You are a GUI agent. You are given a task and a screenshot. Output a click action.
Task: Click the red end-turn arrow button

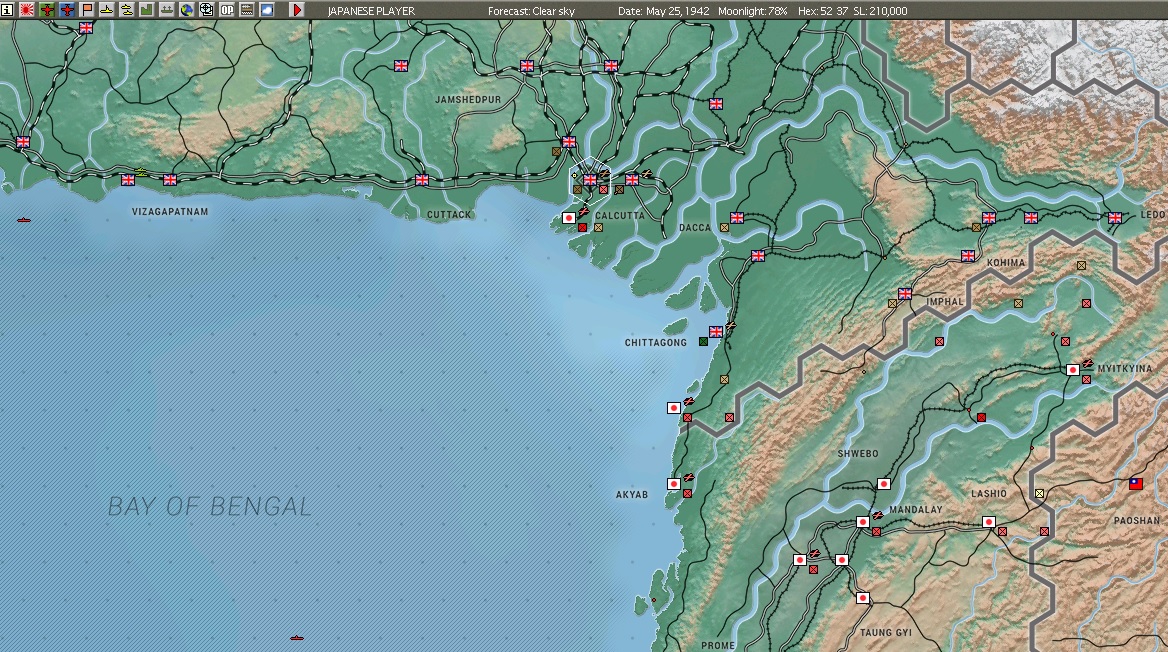pyautogui.click(x=296, y=10)
